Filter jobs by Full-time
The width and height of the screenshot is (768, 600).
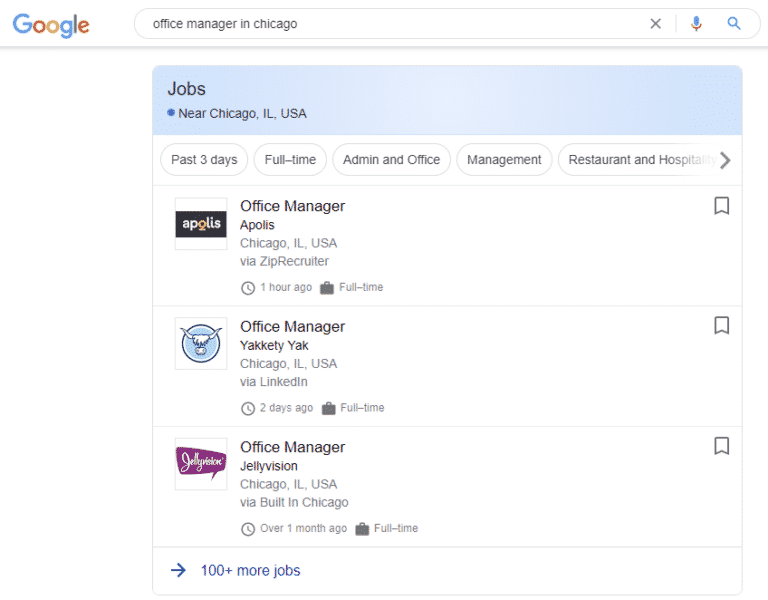[x=290, y=160]
